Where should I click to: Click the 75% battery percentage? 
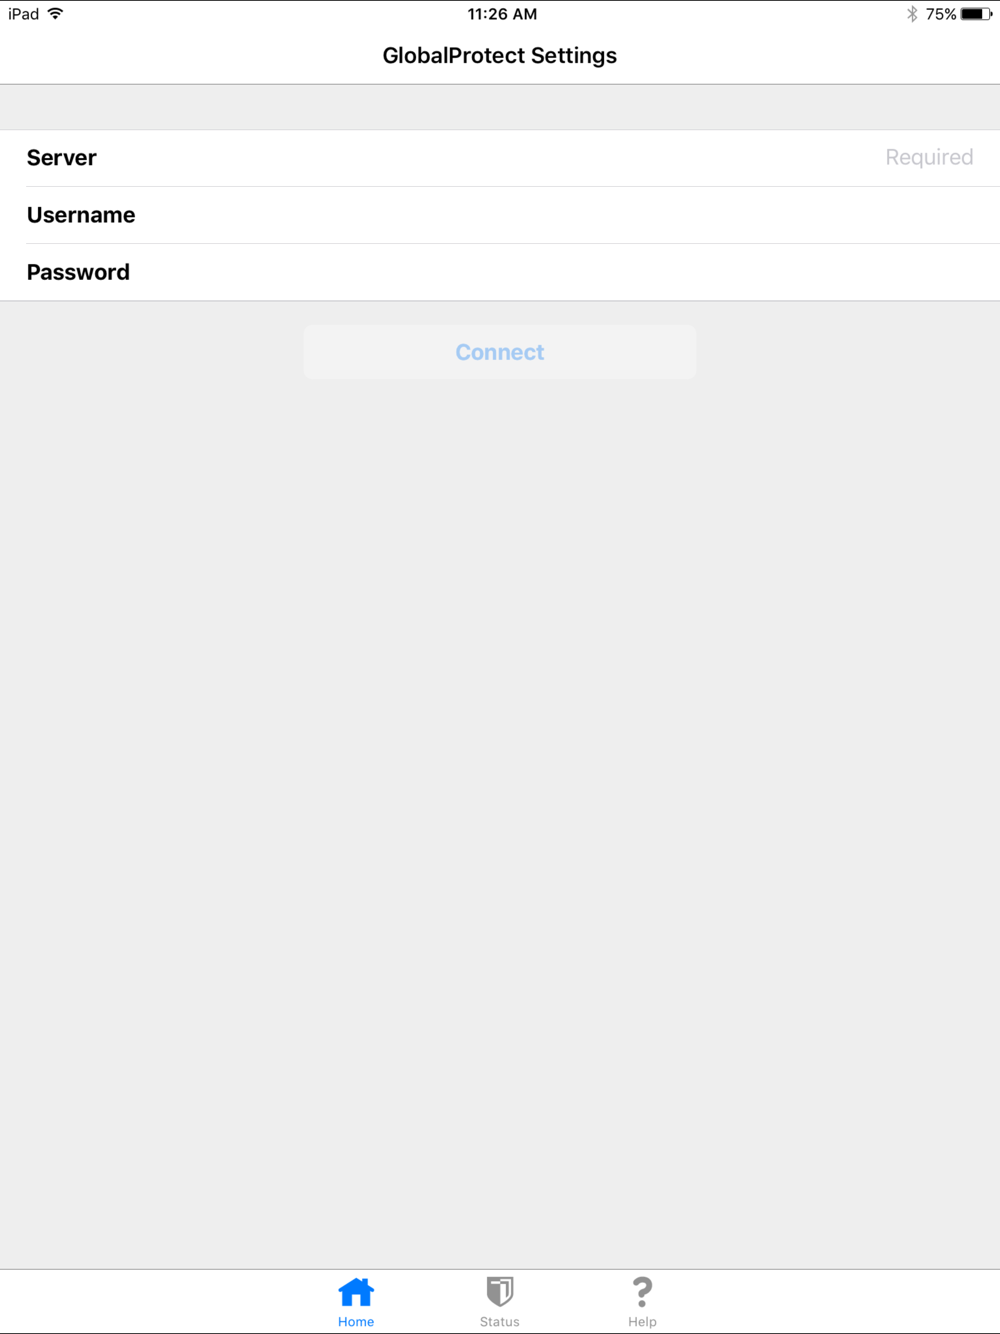pyautogui.click(x=941, y=14)
